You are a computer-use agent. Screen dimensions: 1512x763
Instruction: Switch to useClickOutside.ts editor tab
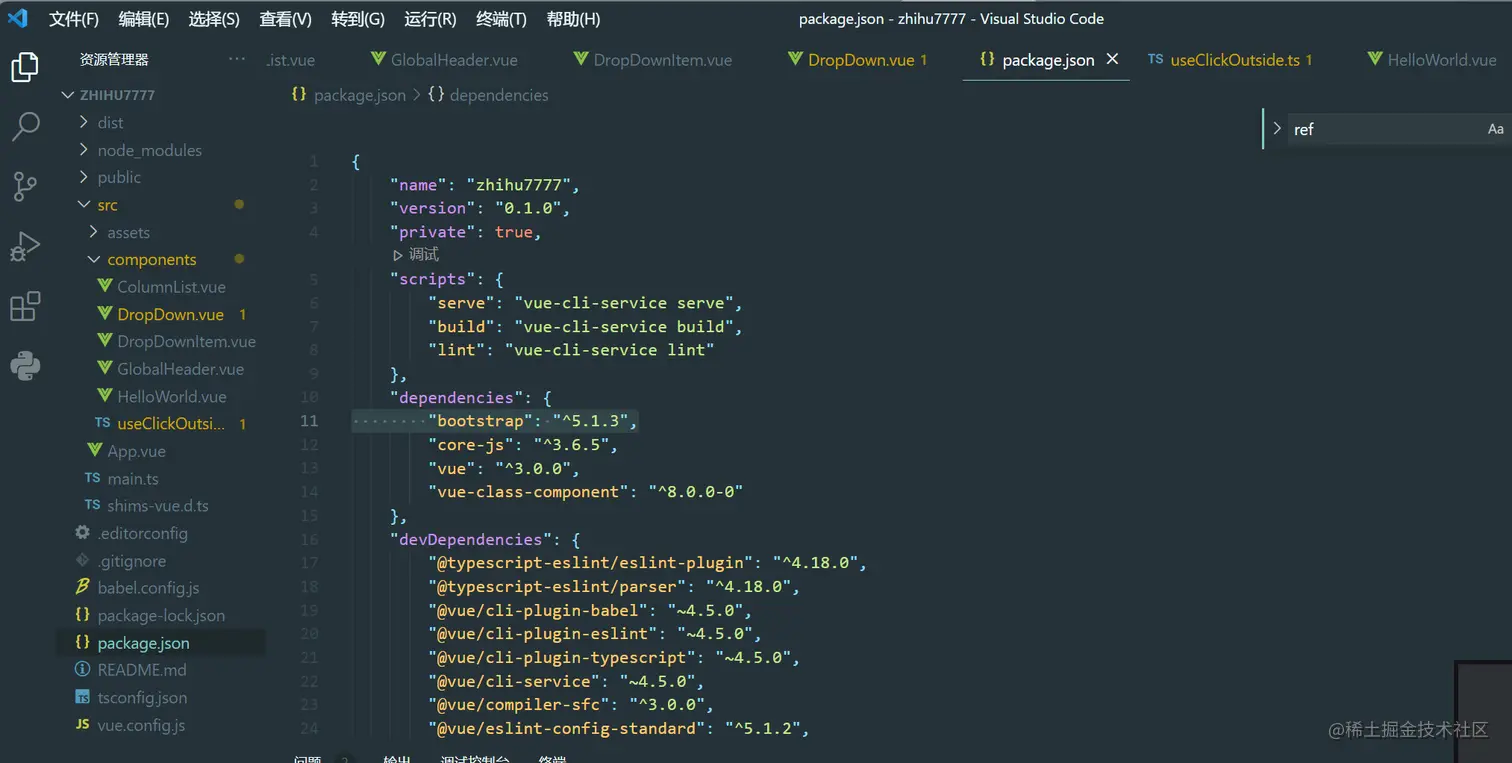[1231, 60]
